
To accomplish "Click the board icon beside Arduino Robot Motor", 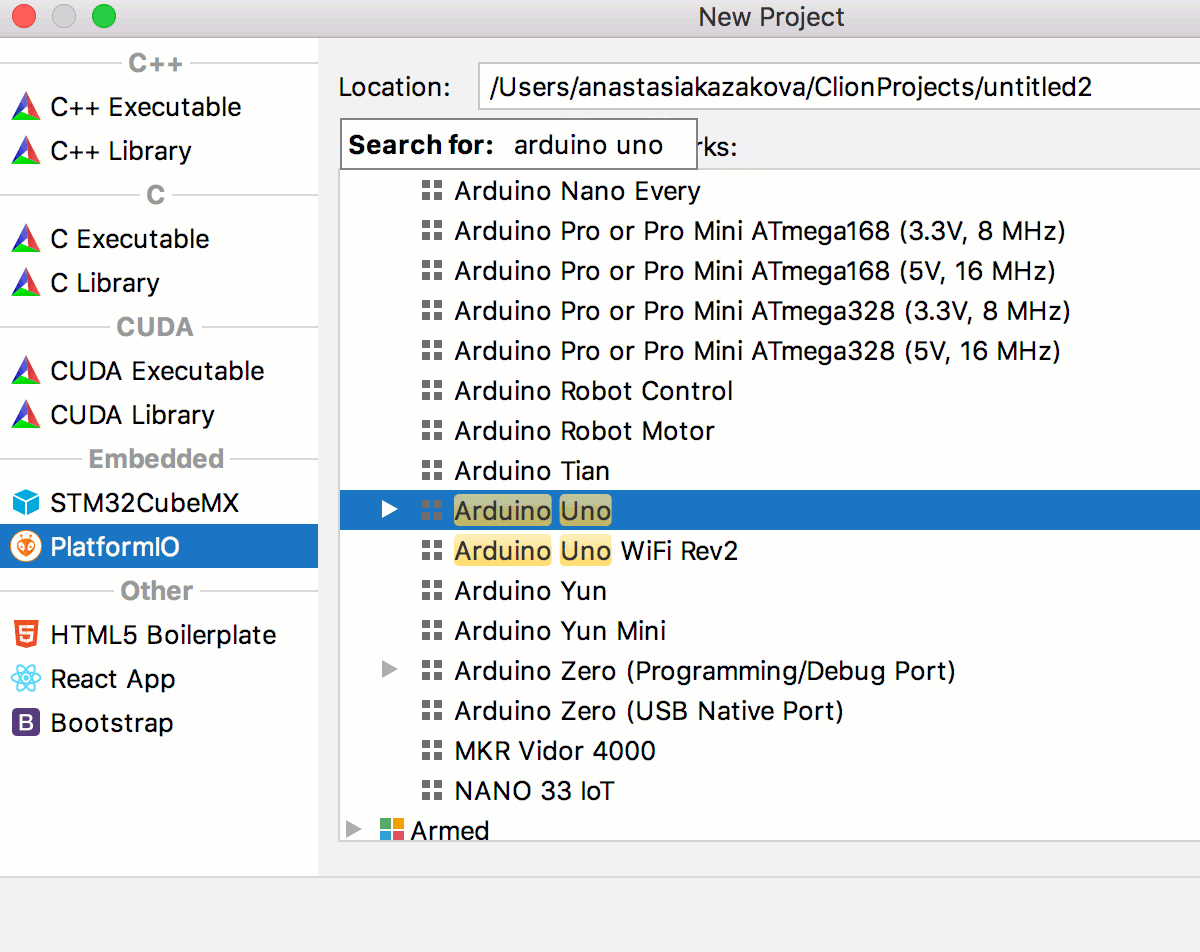I will click(432, 431).
